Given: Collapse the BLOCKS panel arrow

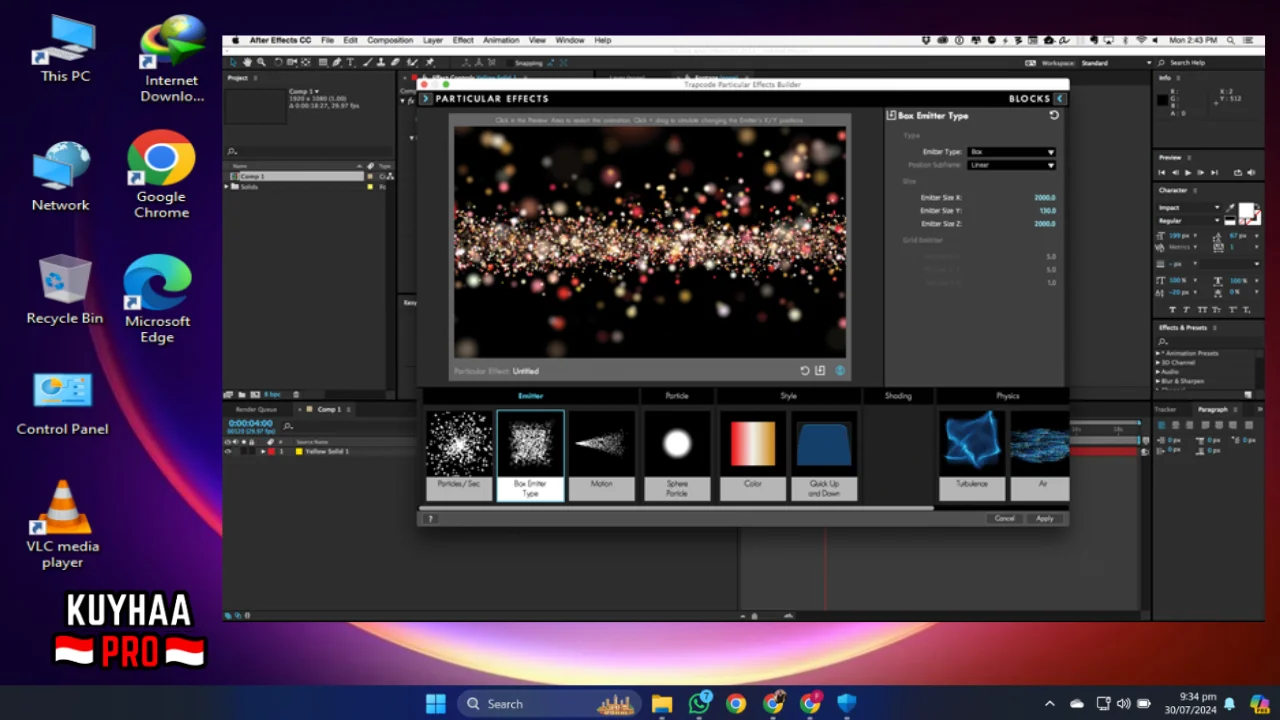Looking at the screenshot, I should click(1060, 99).
